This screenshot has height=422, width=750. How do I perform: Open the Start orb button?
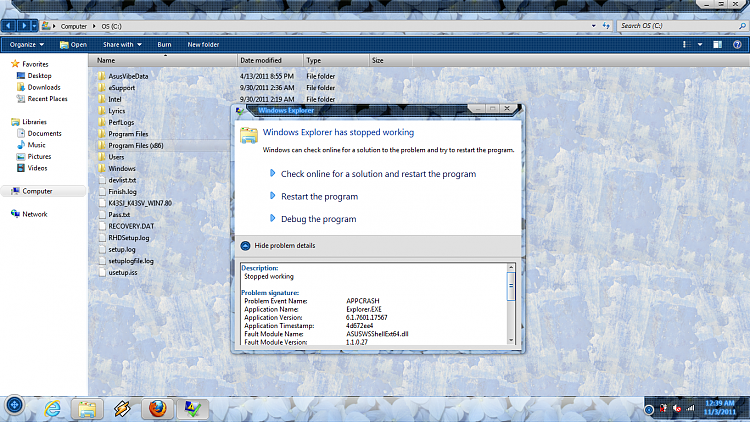[14, 406]
